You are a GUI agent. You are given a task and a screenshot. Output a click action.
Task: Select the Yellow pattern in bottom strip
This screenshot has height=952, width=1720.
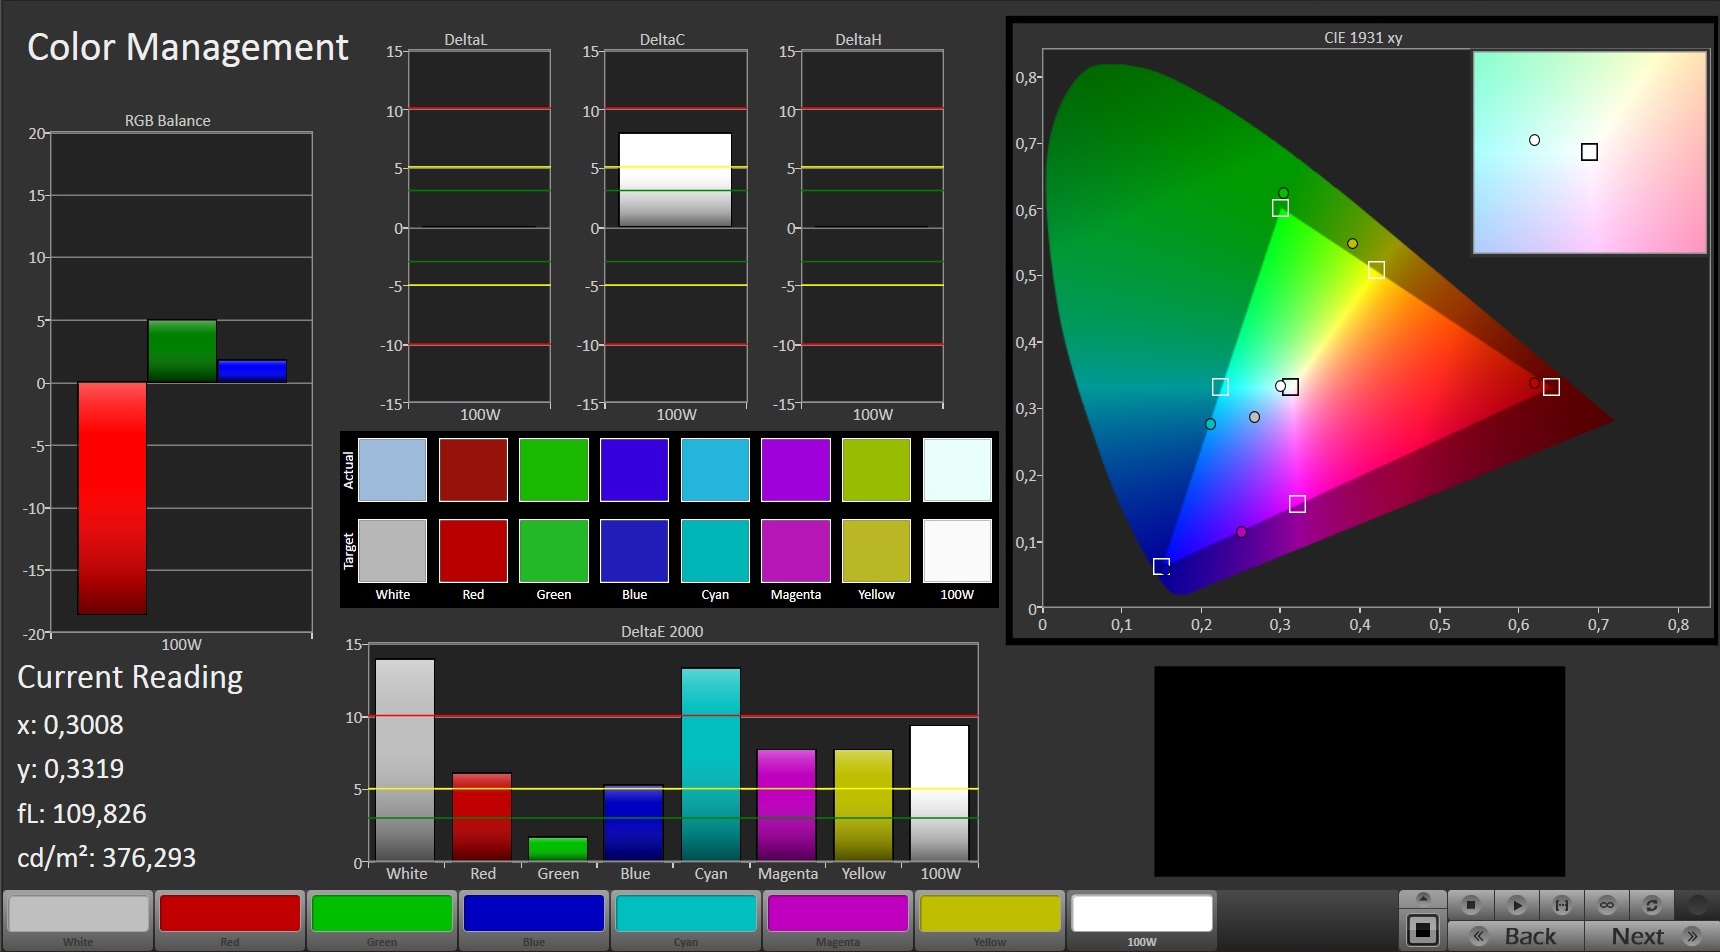pos(990,920)
